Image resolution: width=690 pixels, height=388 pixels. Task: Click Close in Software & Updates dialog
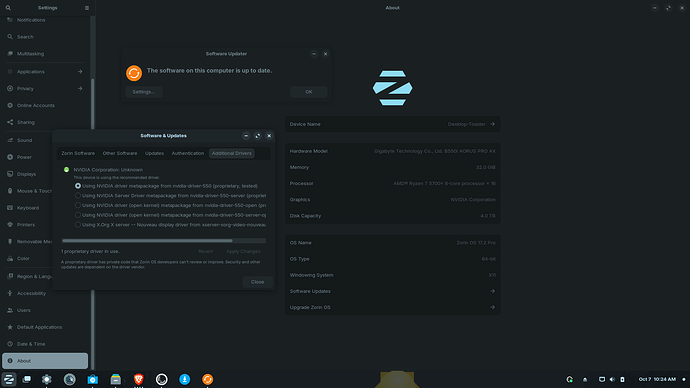pyautogui.click(x=257, y=282)
